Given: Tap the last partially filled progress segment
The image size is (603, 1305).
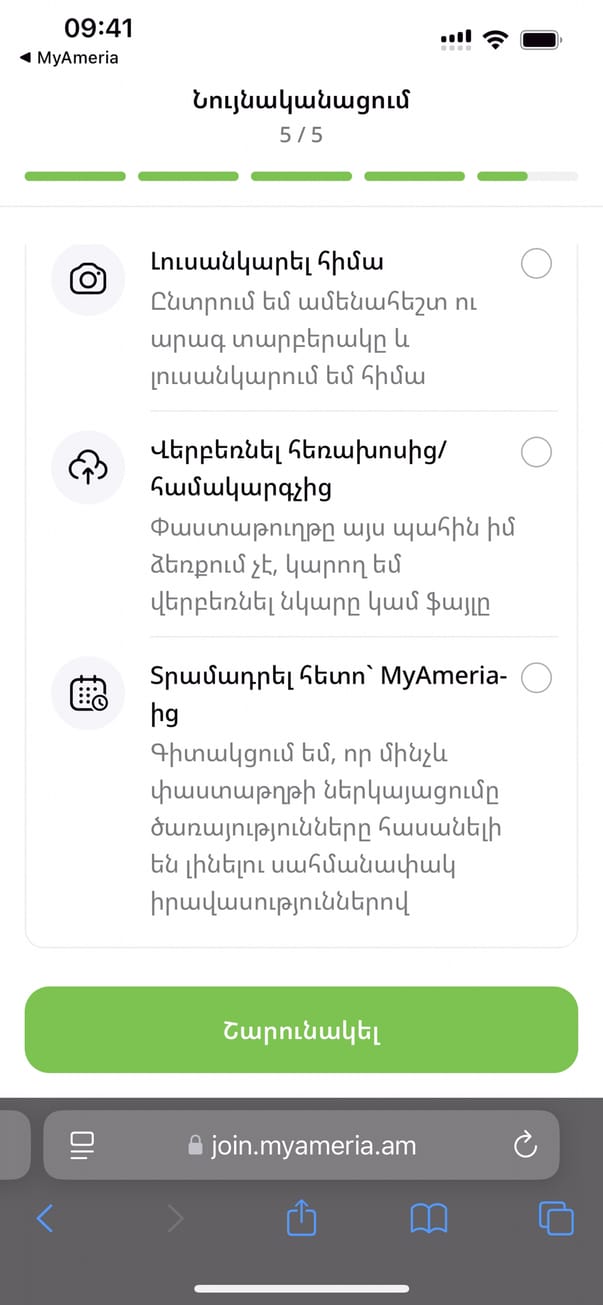Looking at the screenshot, I should coord(527,176).
